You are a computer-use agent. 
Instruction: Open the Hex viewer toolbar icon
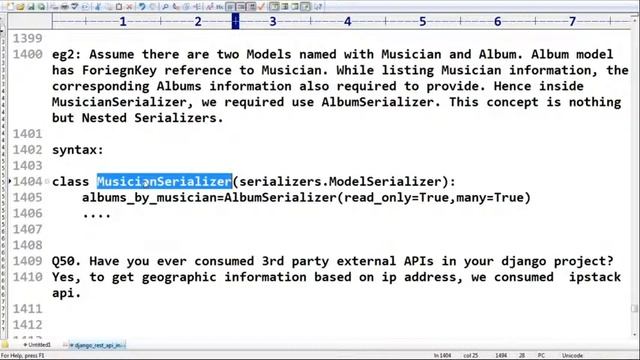220,7
